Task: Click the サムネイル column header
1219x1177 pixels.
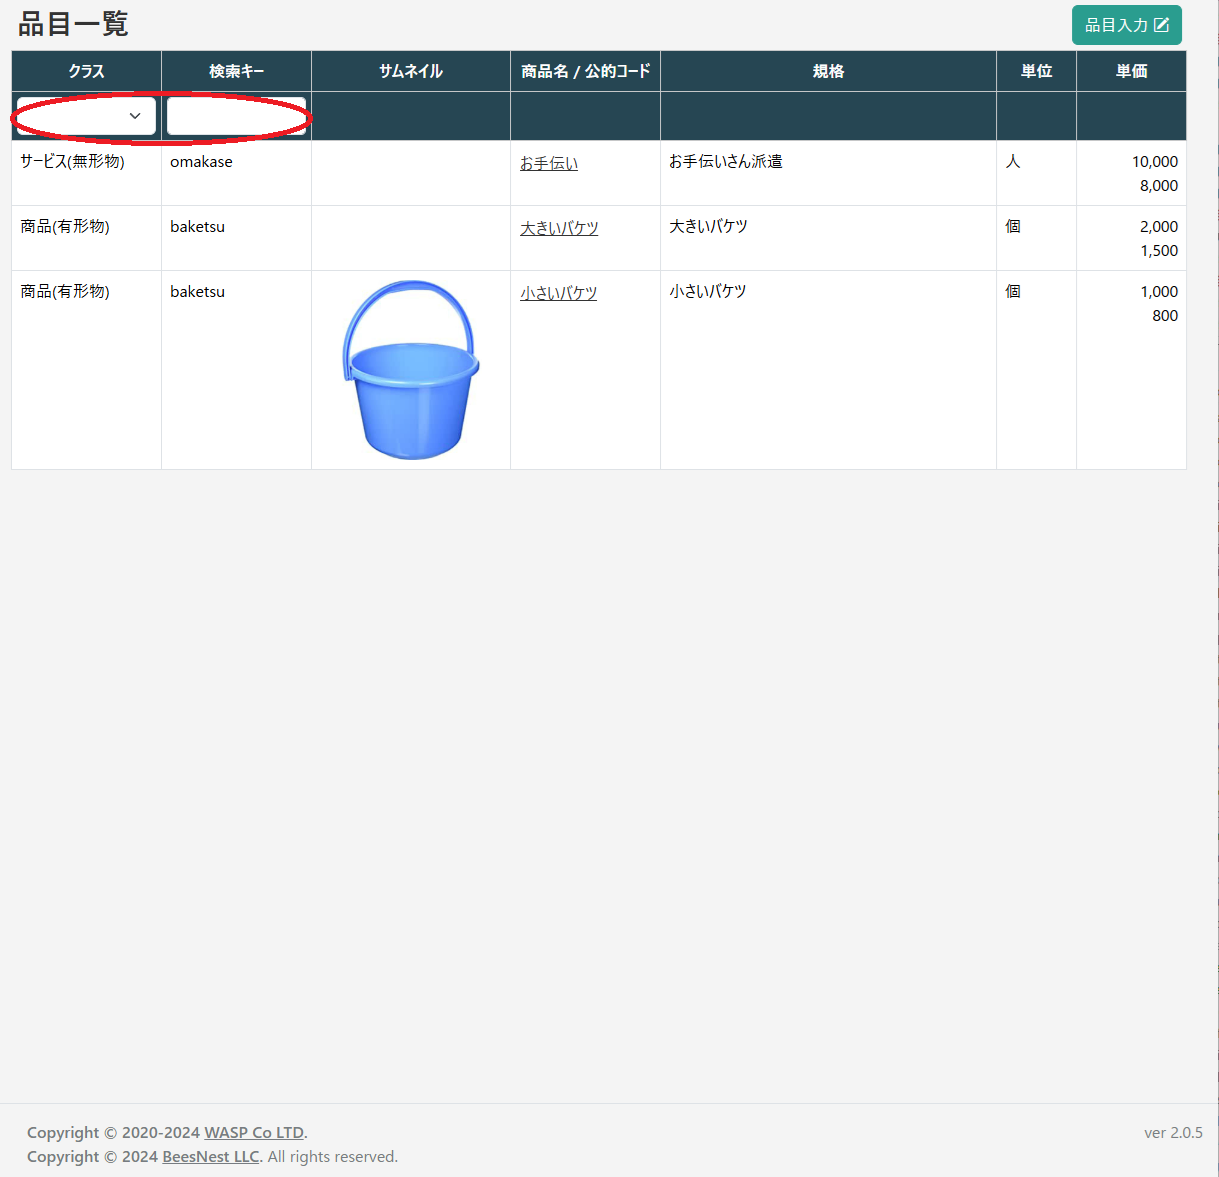Action: click(x=410, y=71)
